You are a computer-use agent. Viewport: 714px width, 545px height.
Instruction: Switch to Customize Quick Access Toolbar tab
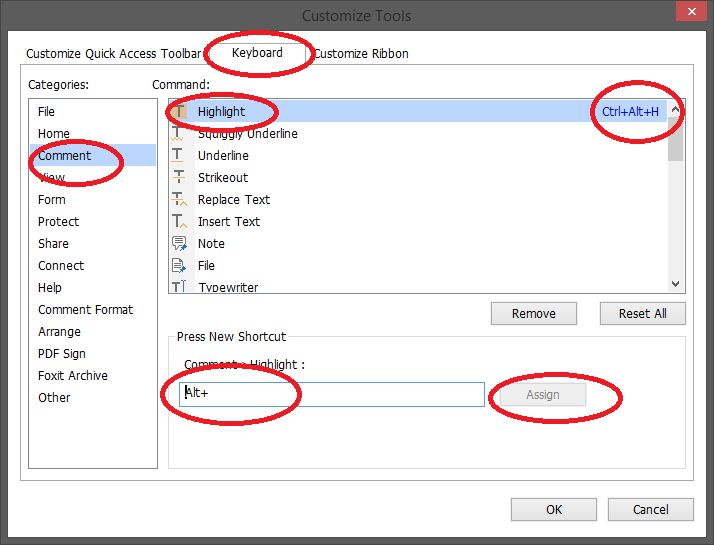pos(113,54)
